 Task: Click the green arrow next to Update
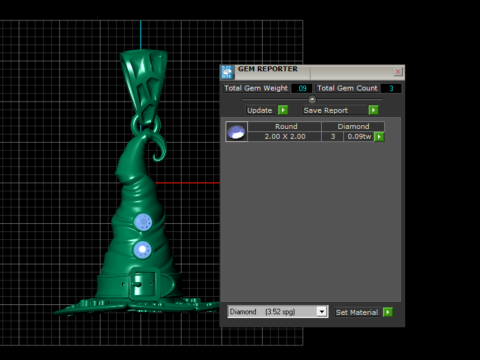(x=283, y=110)
